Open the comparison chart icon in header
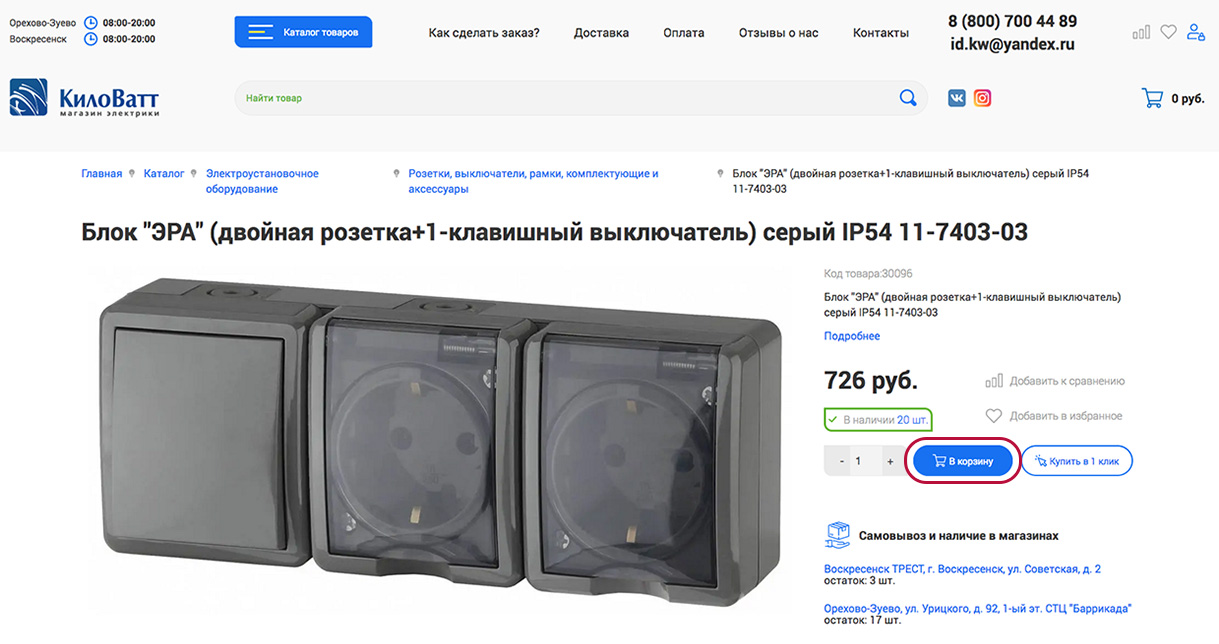Screen dimensions: 1219x644 click(x=1141, y=32)
